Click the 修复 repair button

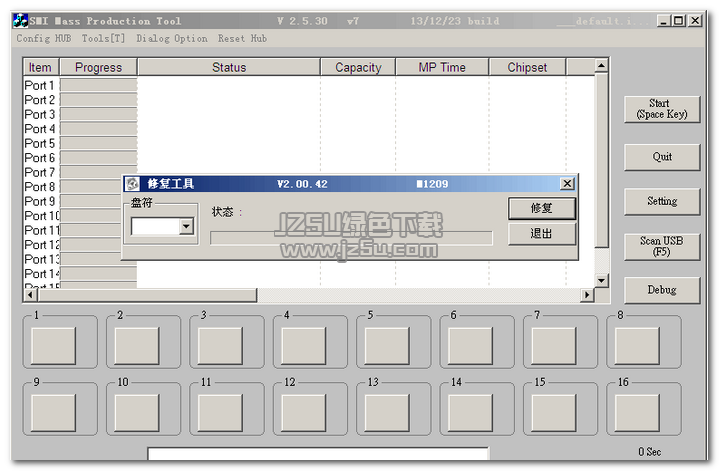pos(542,209)
